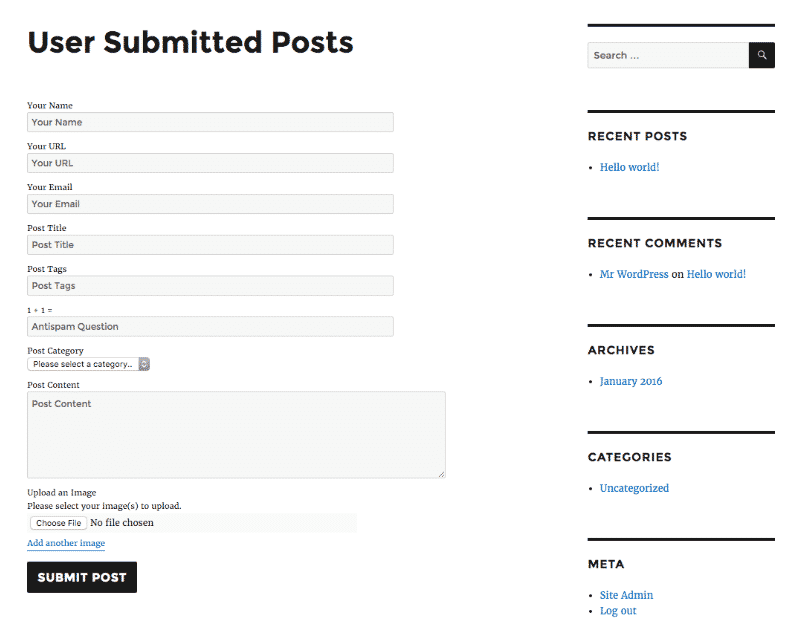787x619 pixels.
Task: Open the Post Category dropdown
Action: tap(88, 364)
